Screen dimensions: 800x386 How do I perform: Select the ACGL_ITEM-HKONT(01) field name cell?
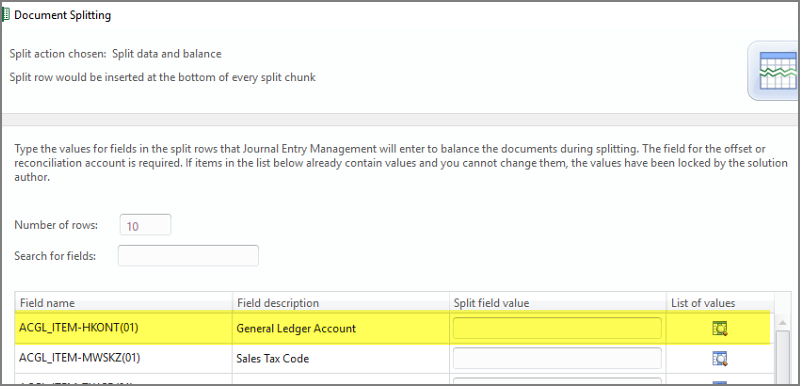point(124,328)
